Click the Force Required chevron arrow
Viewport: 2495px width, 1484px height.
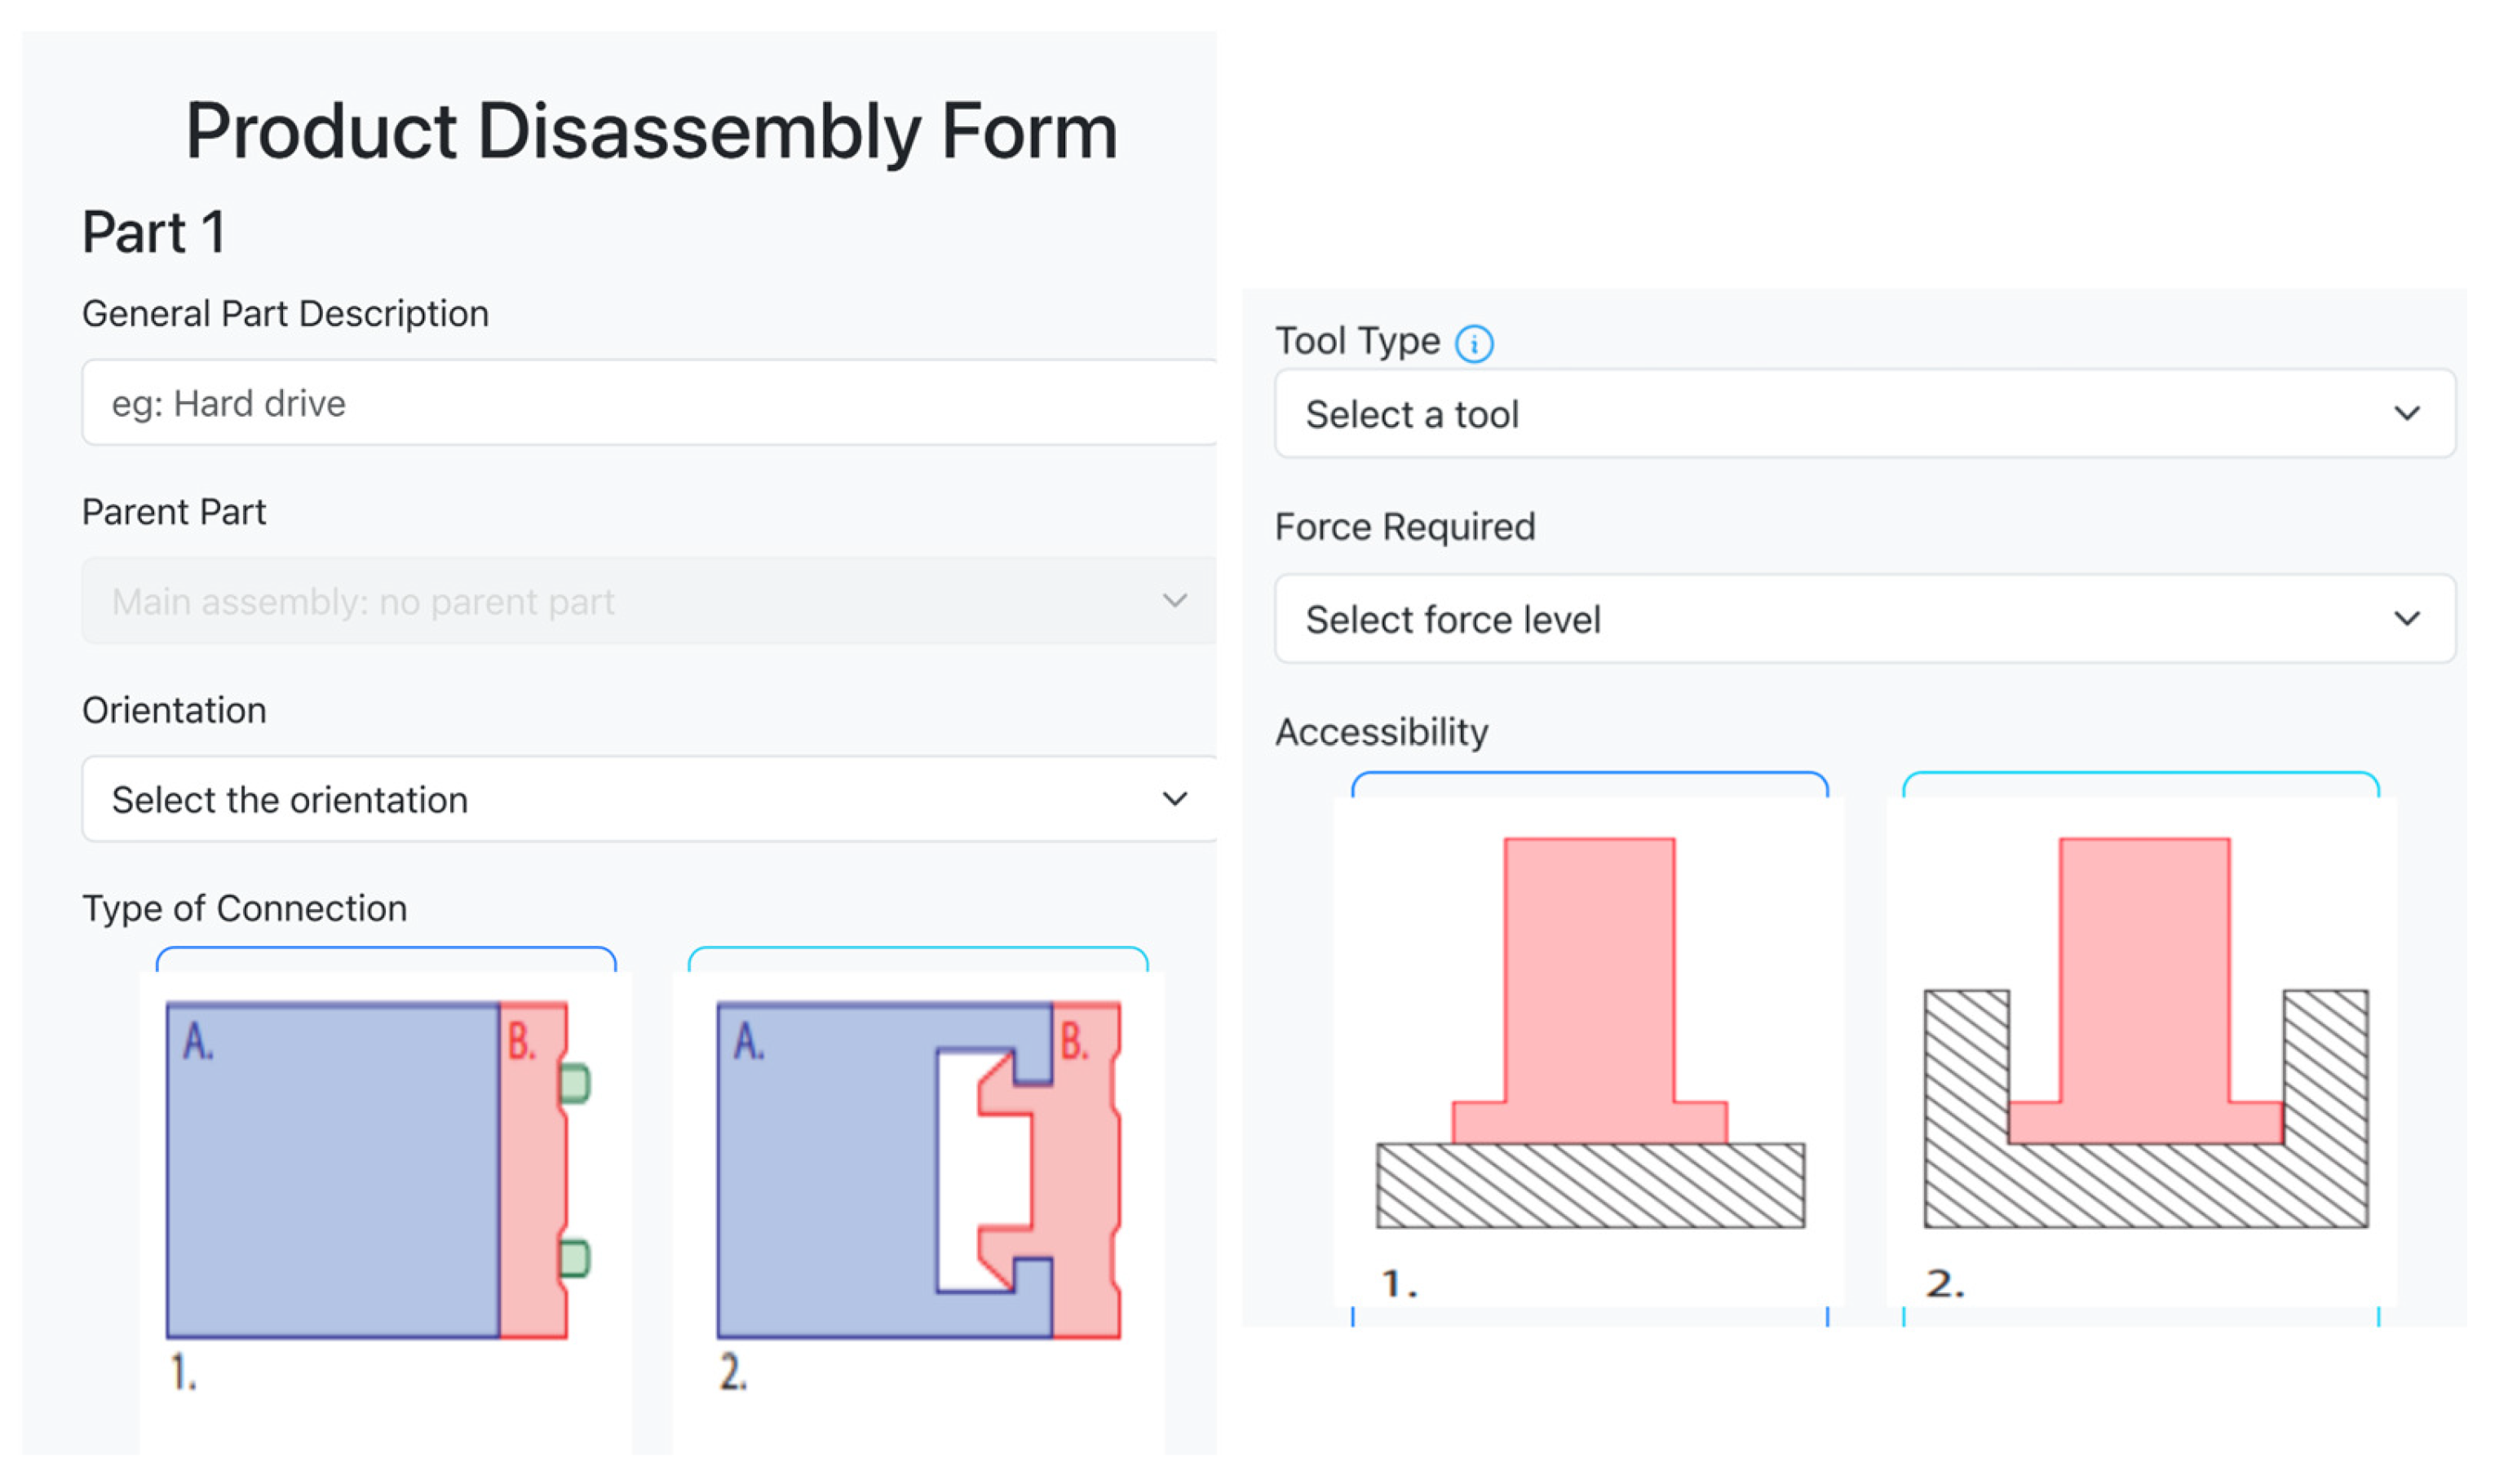pyautogui.click(x=2406, y=618)
